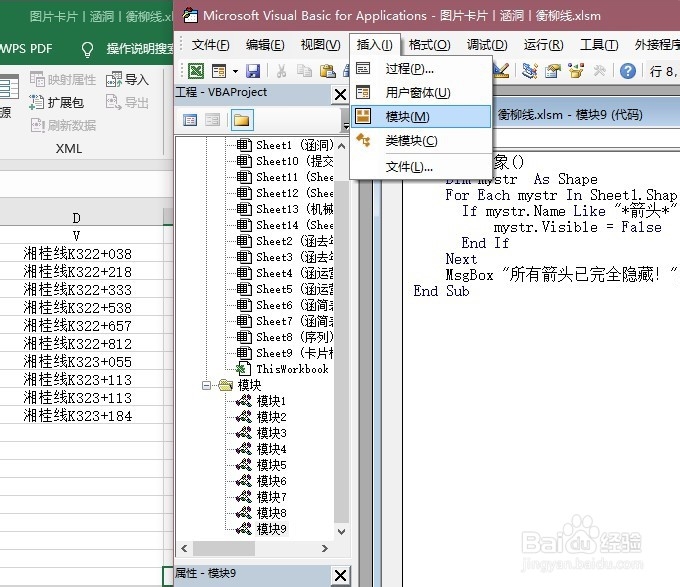The image size is (680, 587).
Task: Open the Object Browser toolbar icon
Action: tap(576, 71)
